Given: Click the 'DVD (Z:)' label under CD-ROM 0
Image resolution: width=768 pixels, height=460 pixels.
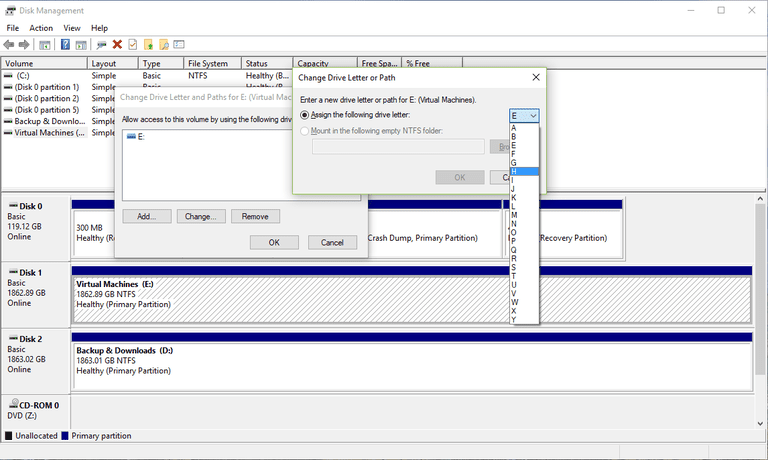Looking at the screenshot, I should tap(22, 416).
